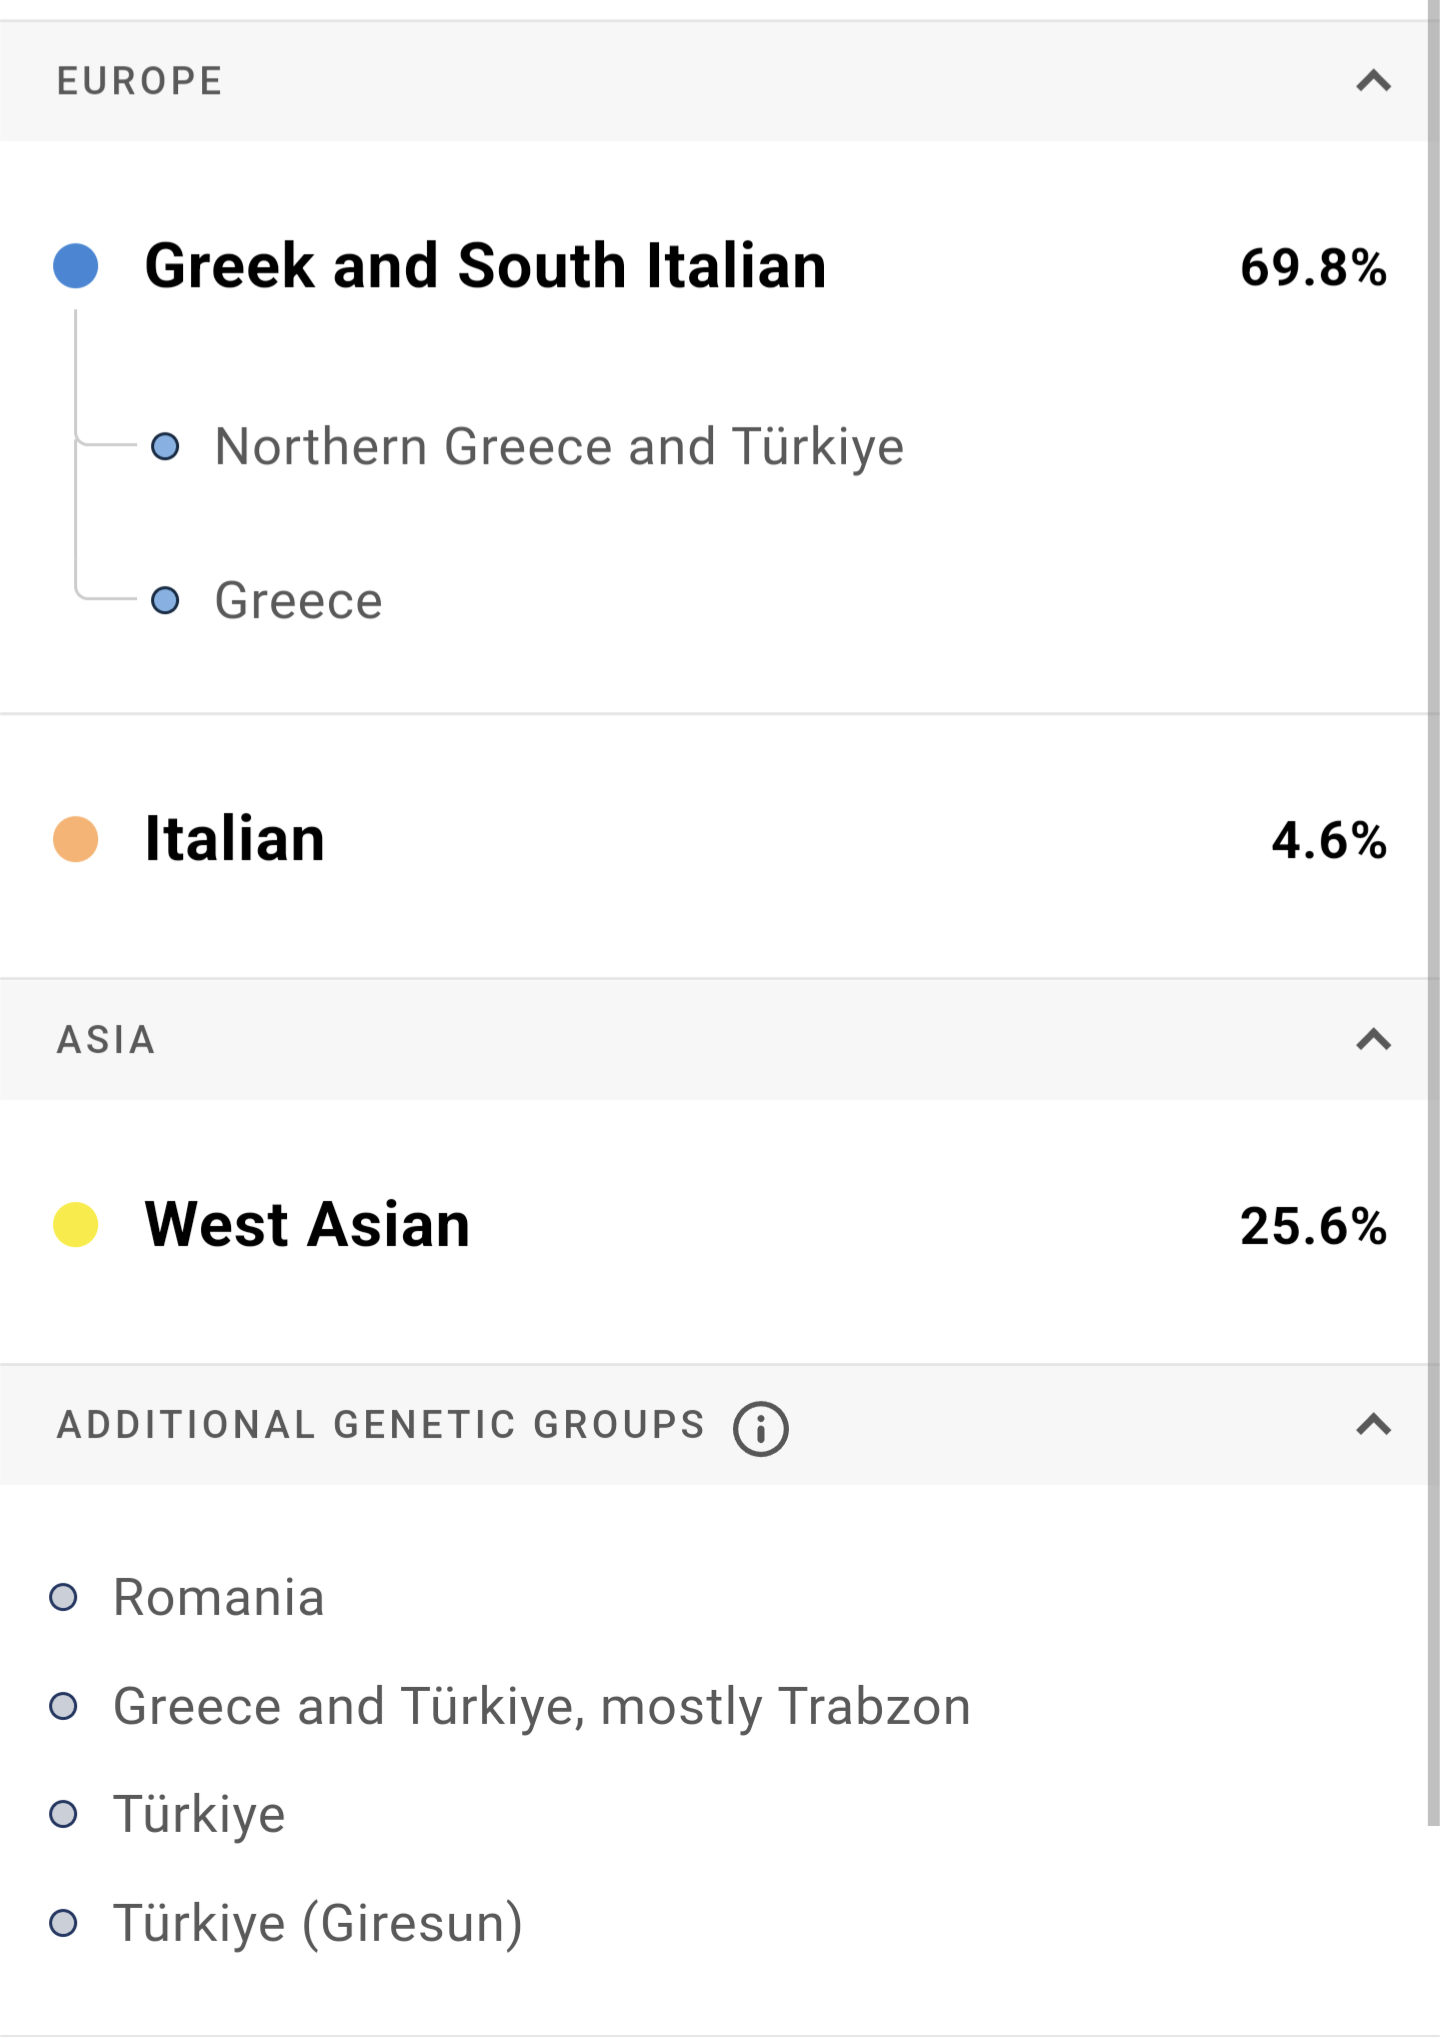This screenshot has width=1440, height=2037.
Task: Open Greece and Türkiye, mostly Trabzon group
Action: coord(541,1706)
